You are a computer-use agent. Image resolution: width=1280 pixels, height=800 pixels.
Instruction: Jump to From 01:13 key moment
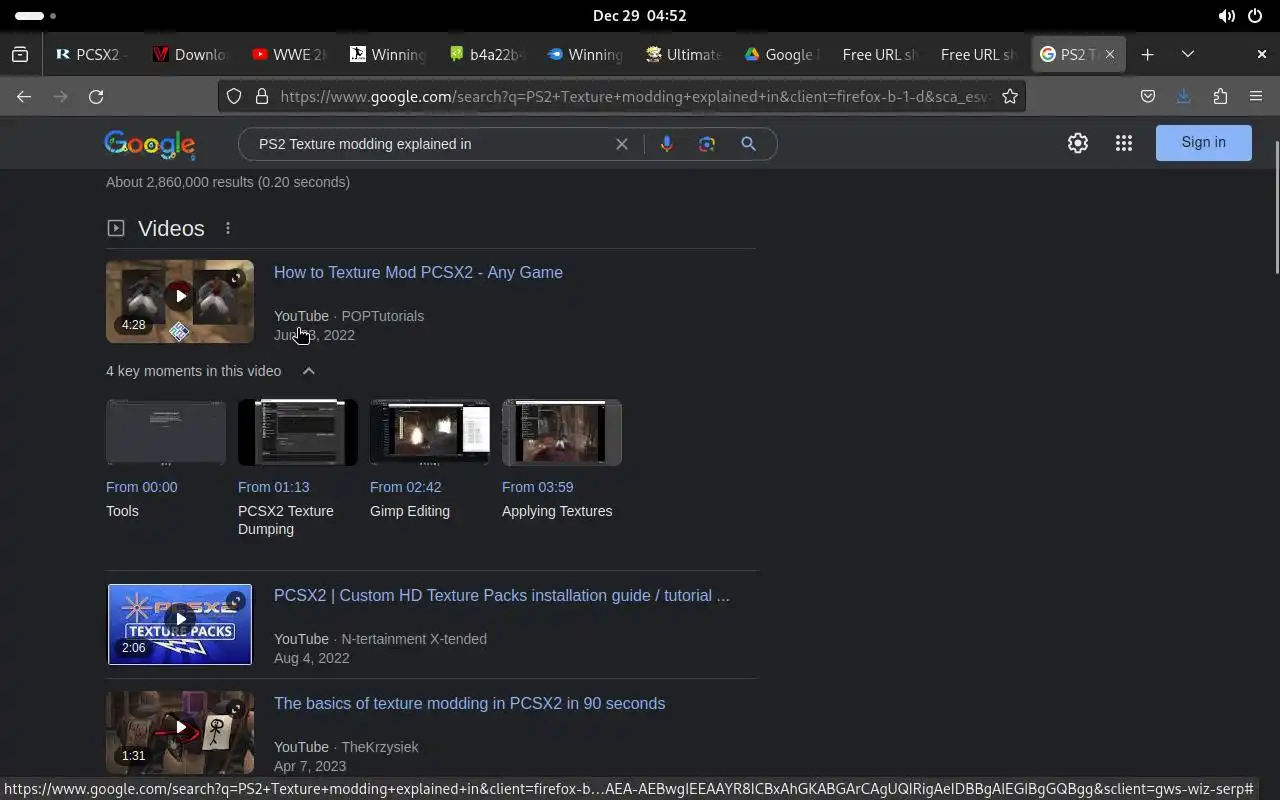pyautogui.click(x=273, y=487)
